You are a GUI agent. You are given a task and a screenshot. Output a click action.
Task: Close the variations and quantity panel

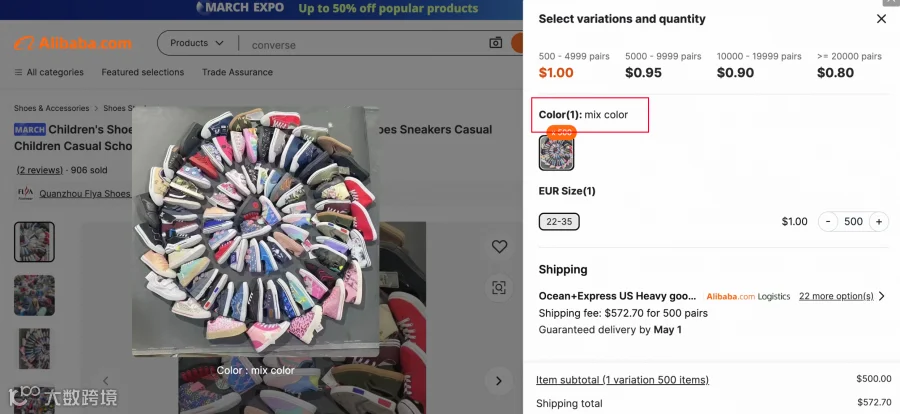point(881,19)
